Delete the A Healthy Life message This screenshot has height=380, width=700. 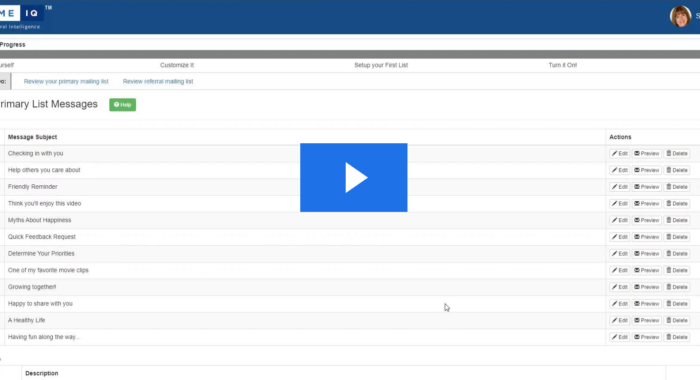tap(677, 320)
